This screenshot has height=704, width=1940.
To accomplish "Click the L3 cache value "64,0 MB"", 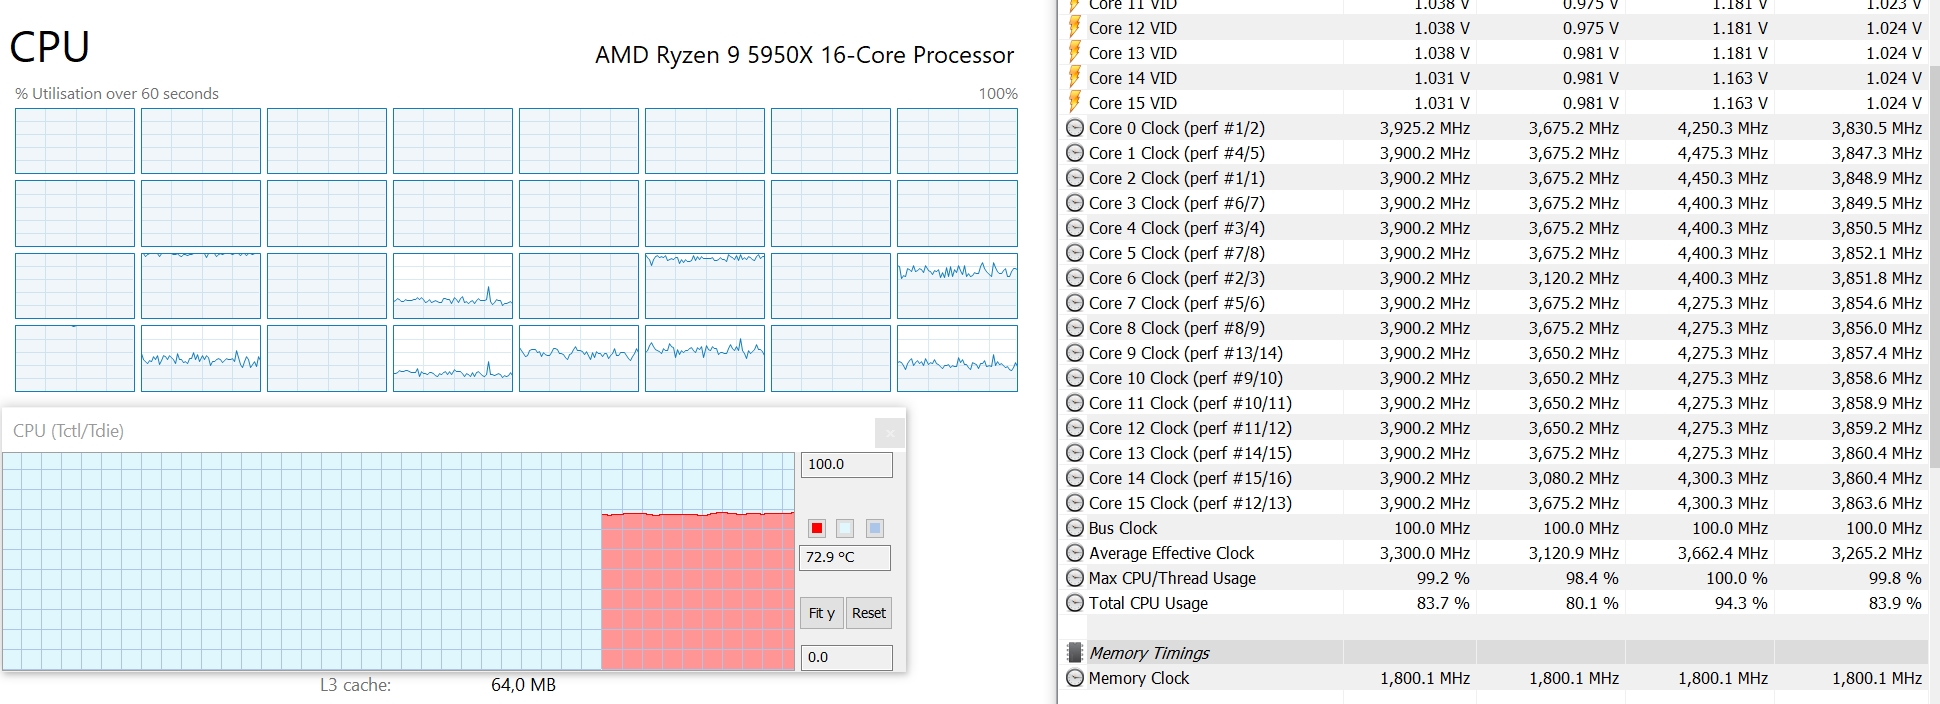I will click(523, 685).
